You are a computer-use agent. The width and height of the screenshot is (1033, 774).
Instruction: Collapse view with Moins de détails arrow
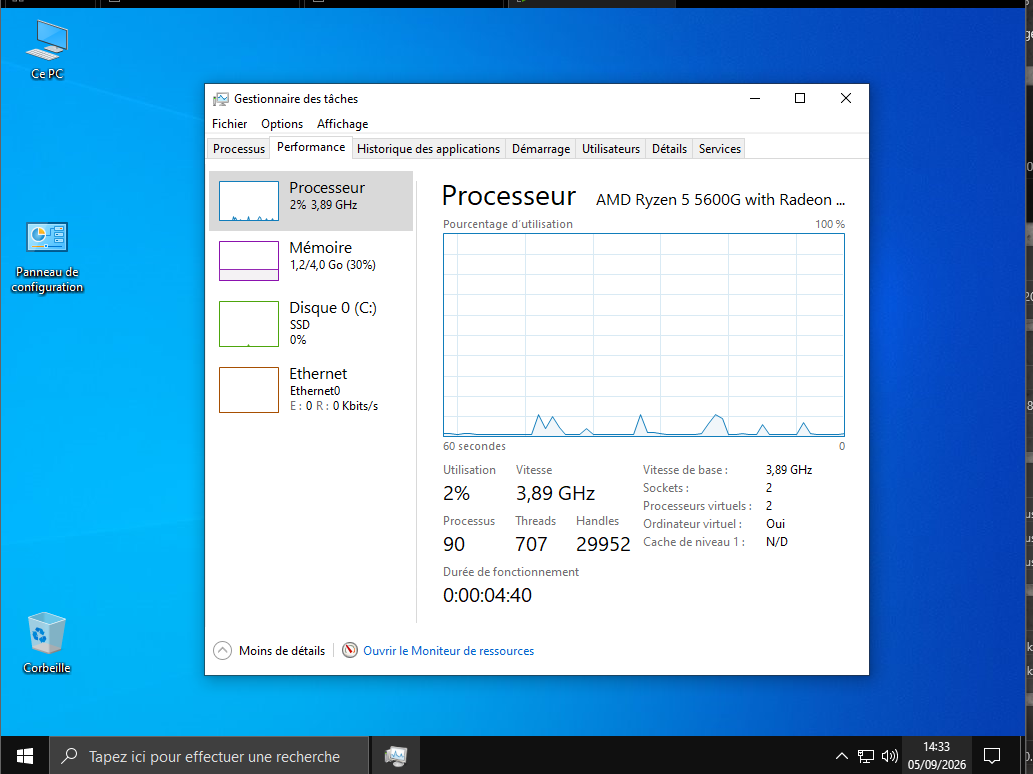(223, 651)
